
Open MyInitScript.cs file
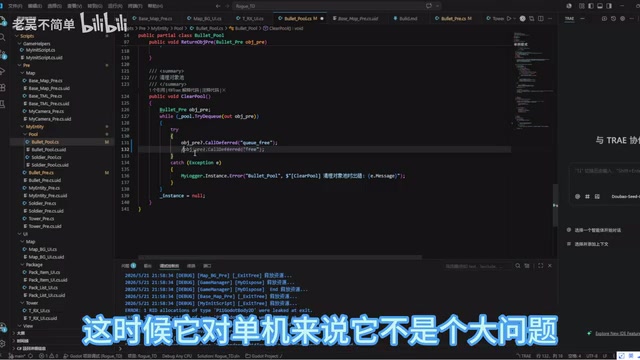(40, 50)
